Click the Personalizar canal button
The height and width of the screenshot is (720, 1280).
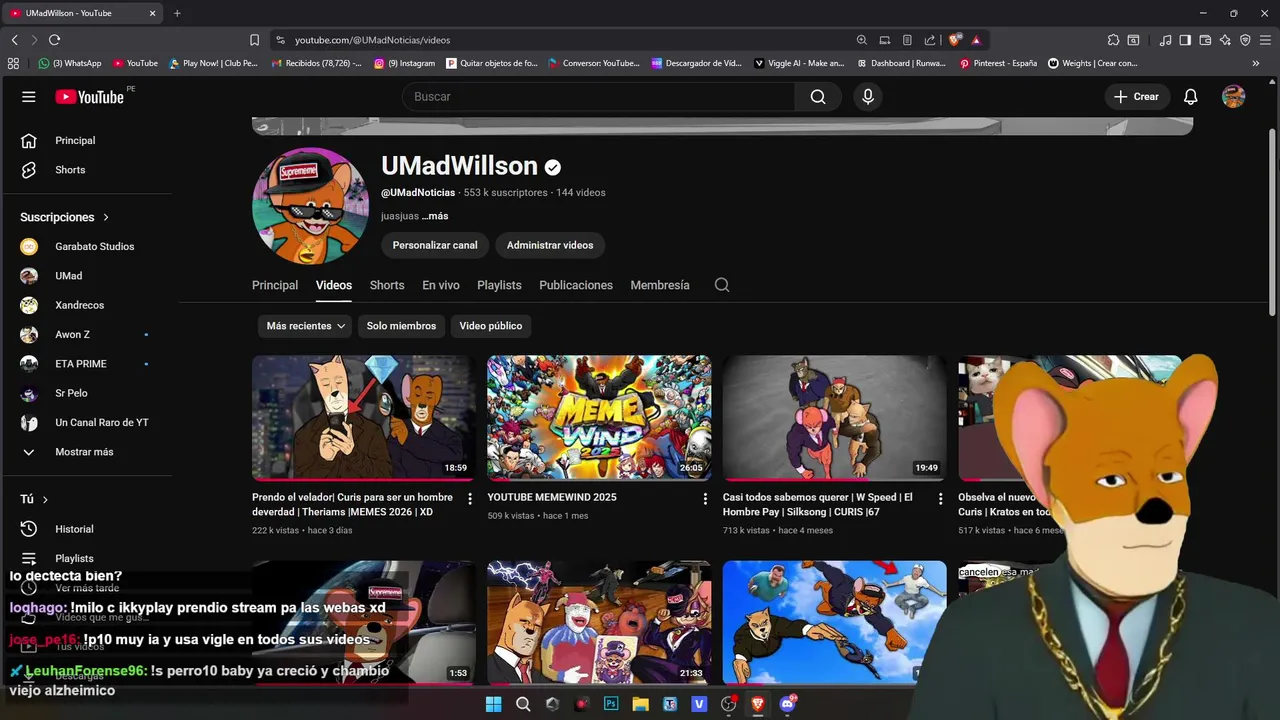point(435,245)
